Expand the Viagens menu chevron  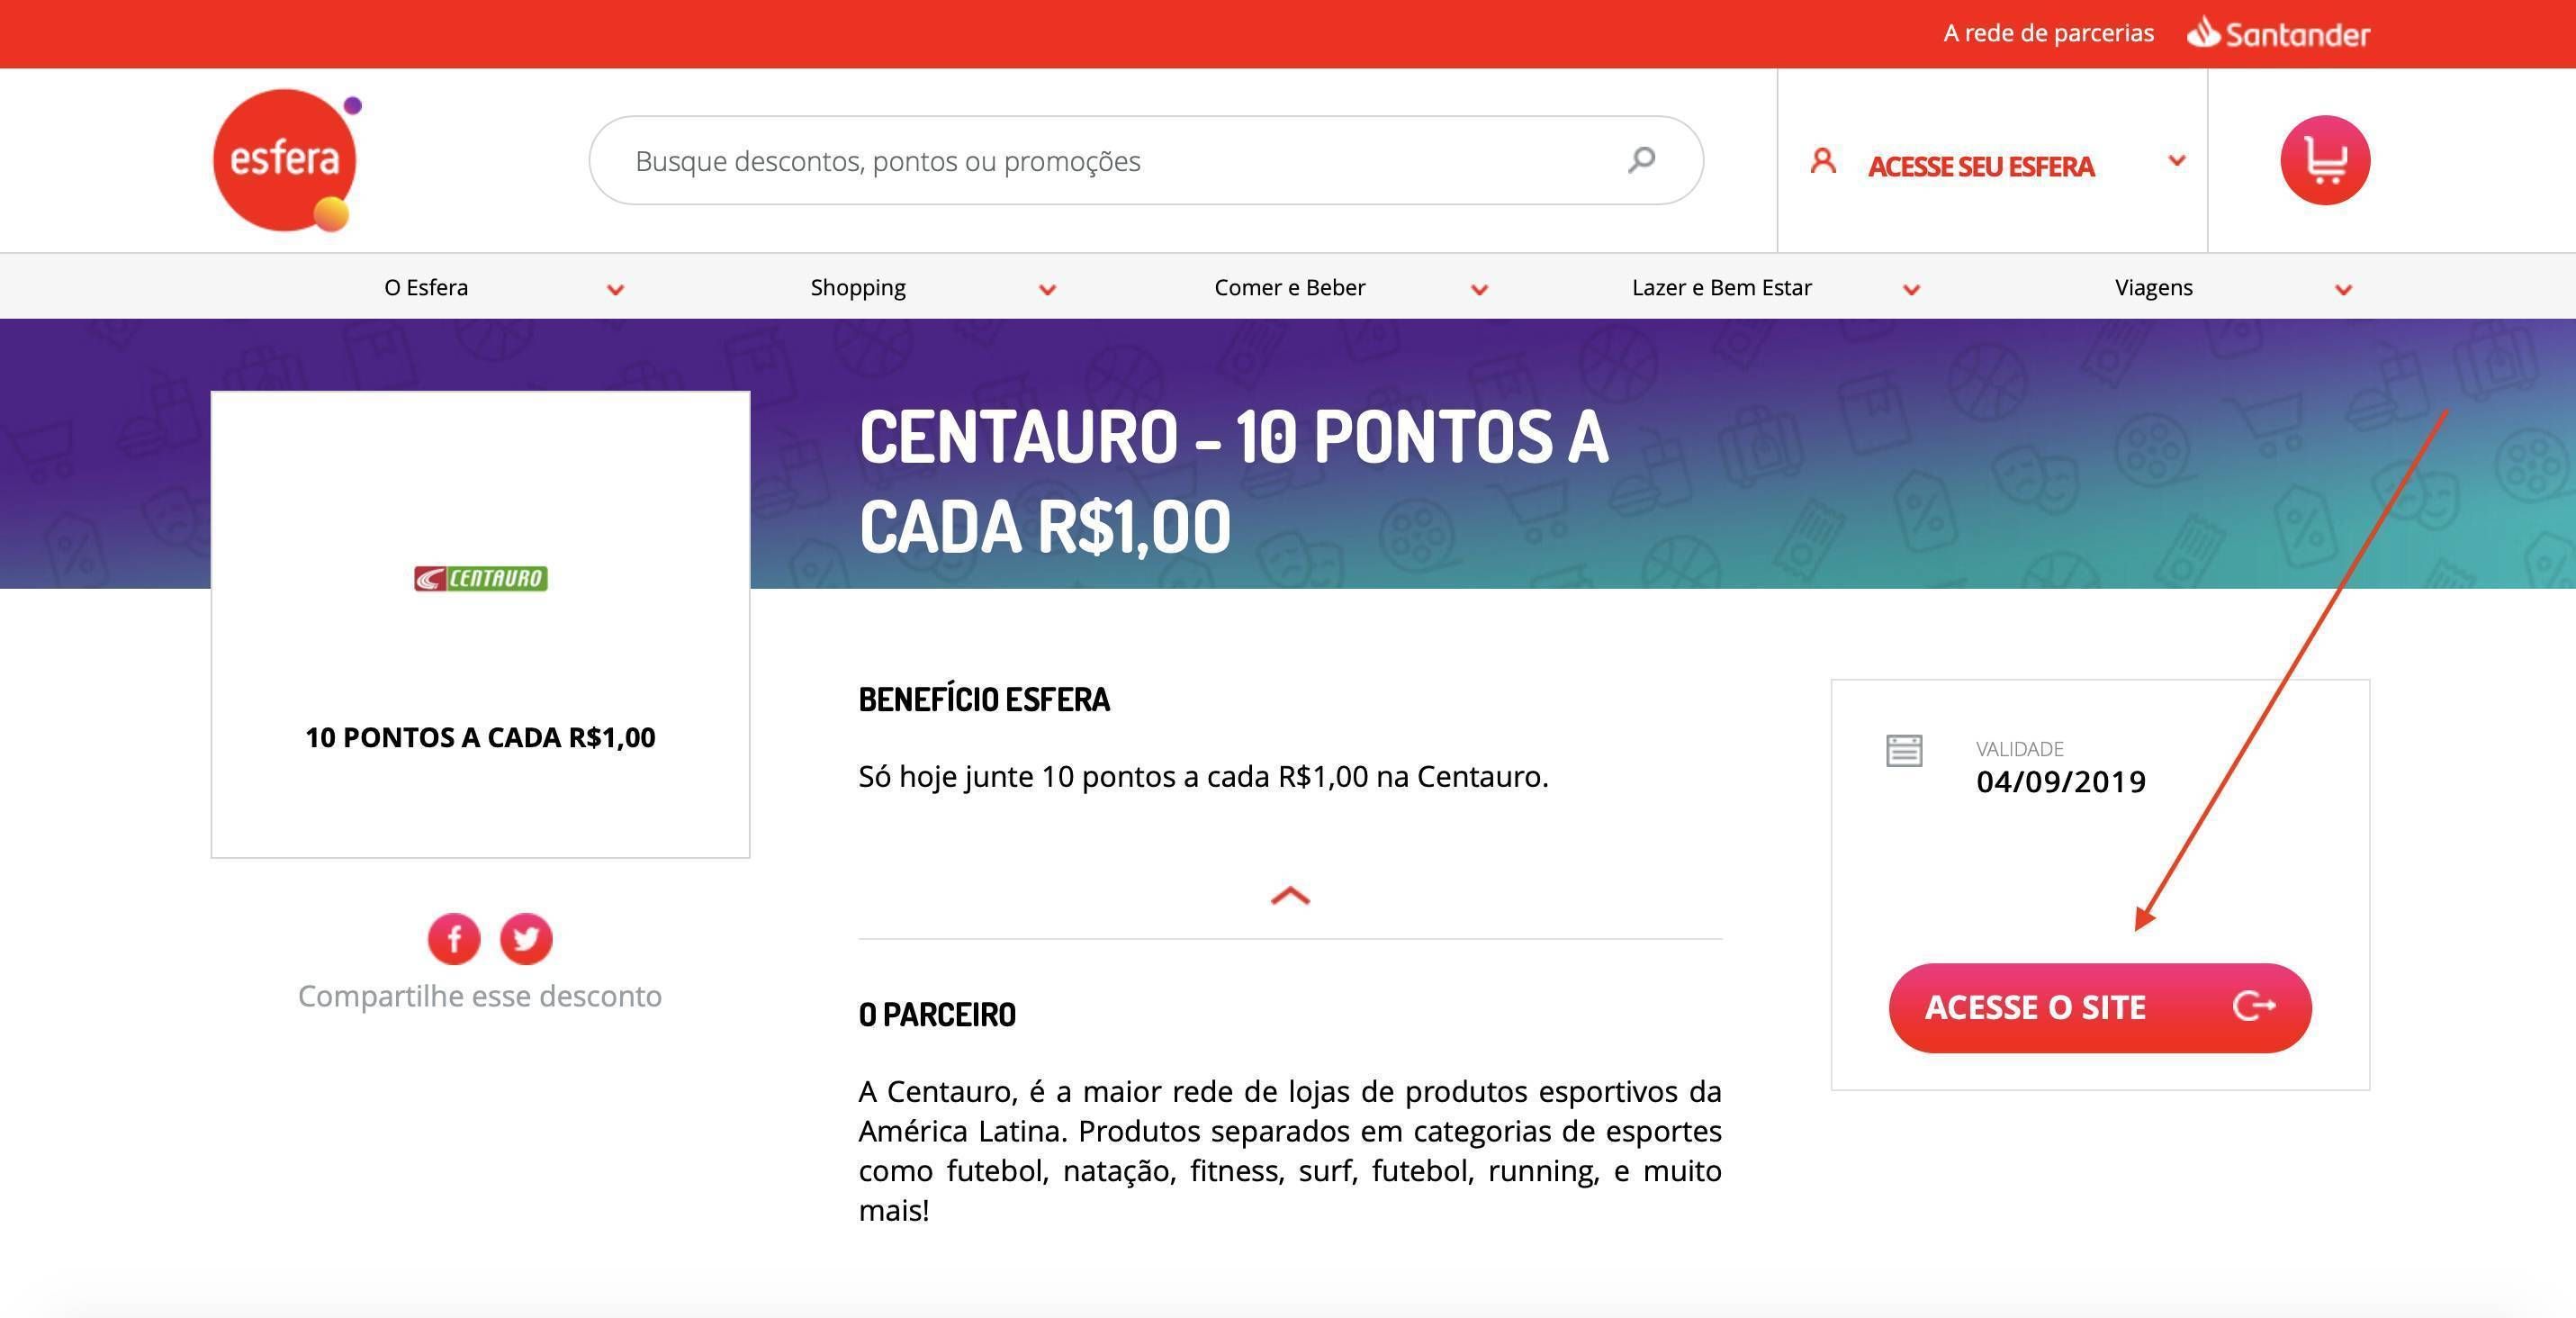click(2343, 289)
